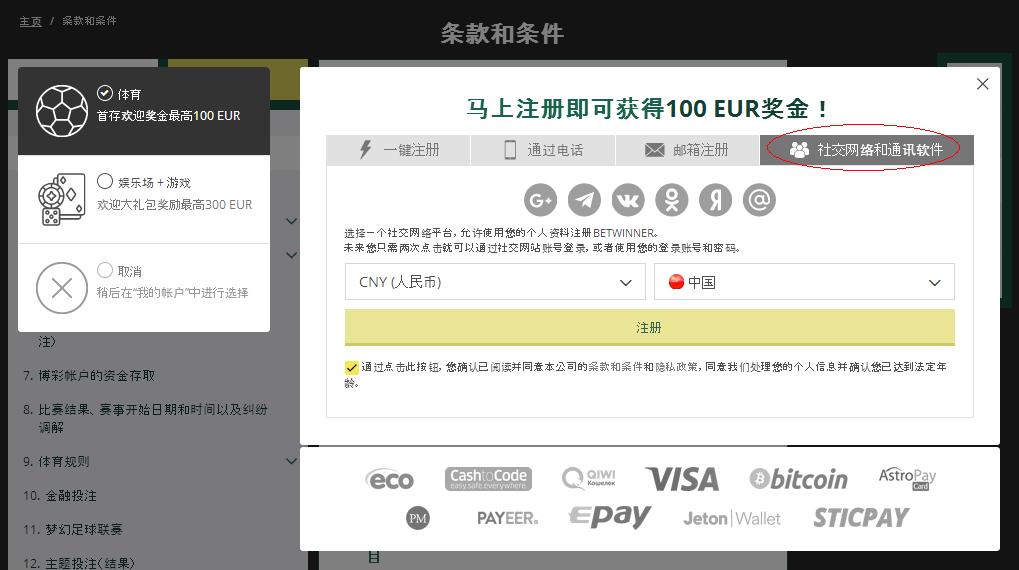Click the bitcoin payment logo
Screen dimensions: 1019x570
799,479
